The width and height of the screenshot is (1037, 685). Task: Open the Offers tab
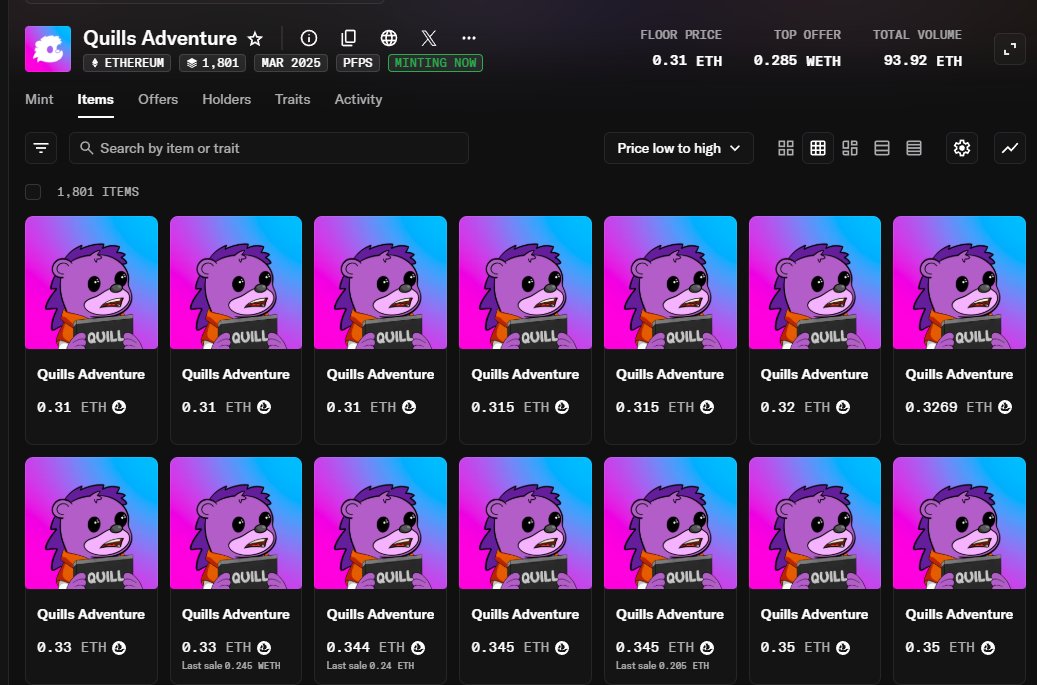click(158, 99)
